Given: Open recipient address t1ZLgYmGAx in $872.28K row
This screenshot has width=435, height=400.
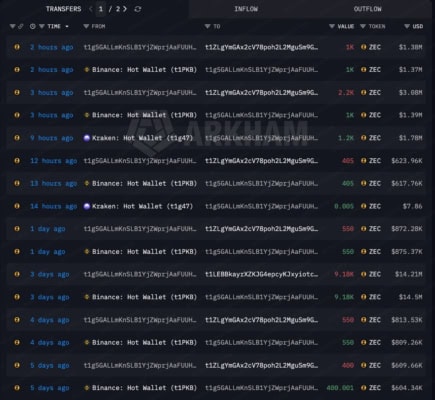Looking at the screenshot, I should pyautogui.click(x=261, y=229).
